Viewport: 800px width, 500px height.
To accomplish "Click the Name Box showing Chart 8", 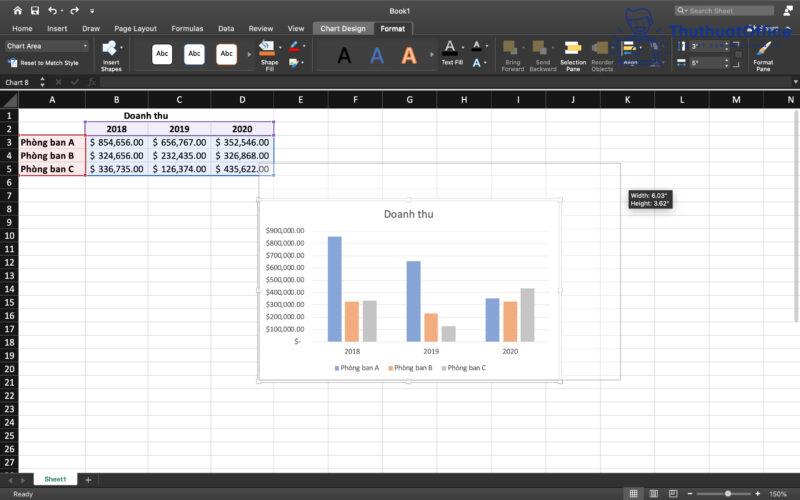I will [x=18, y=82].
